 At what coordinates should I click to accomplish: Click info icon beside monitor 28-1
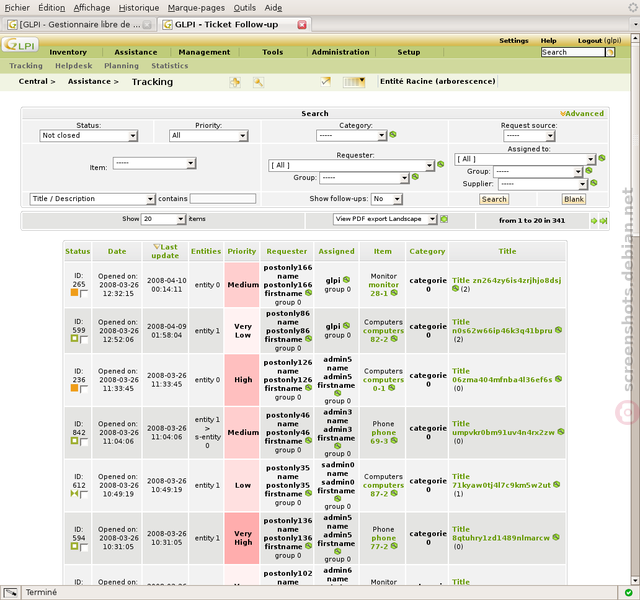click(394, 293)
